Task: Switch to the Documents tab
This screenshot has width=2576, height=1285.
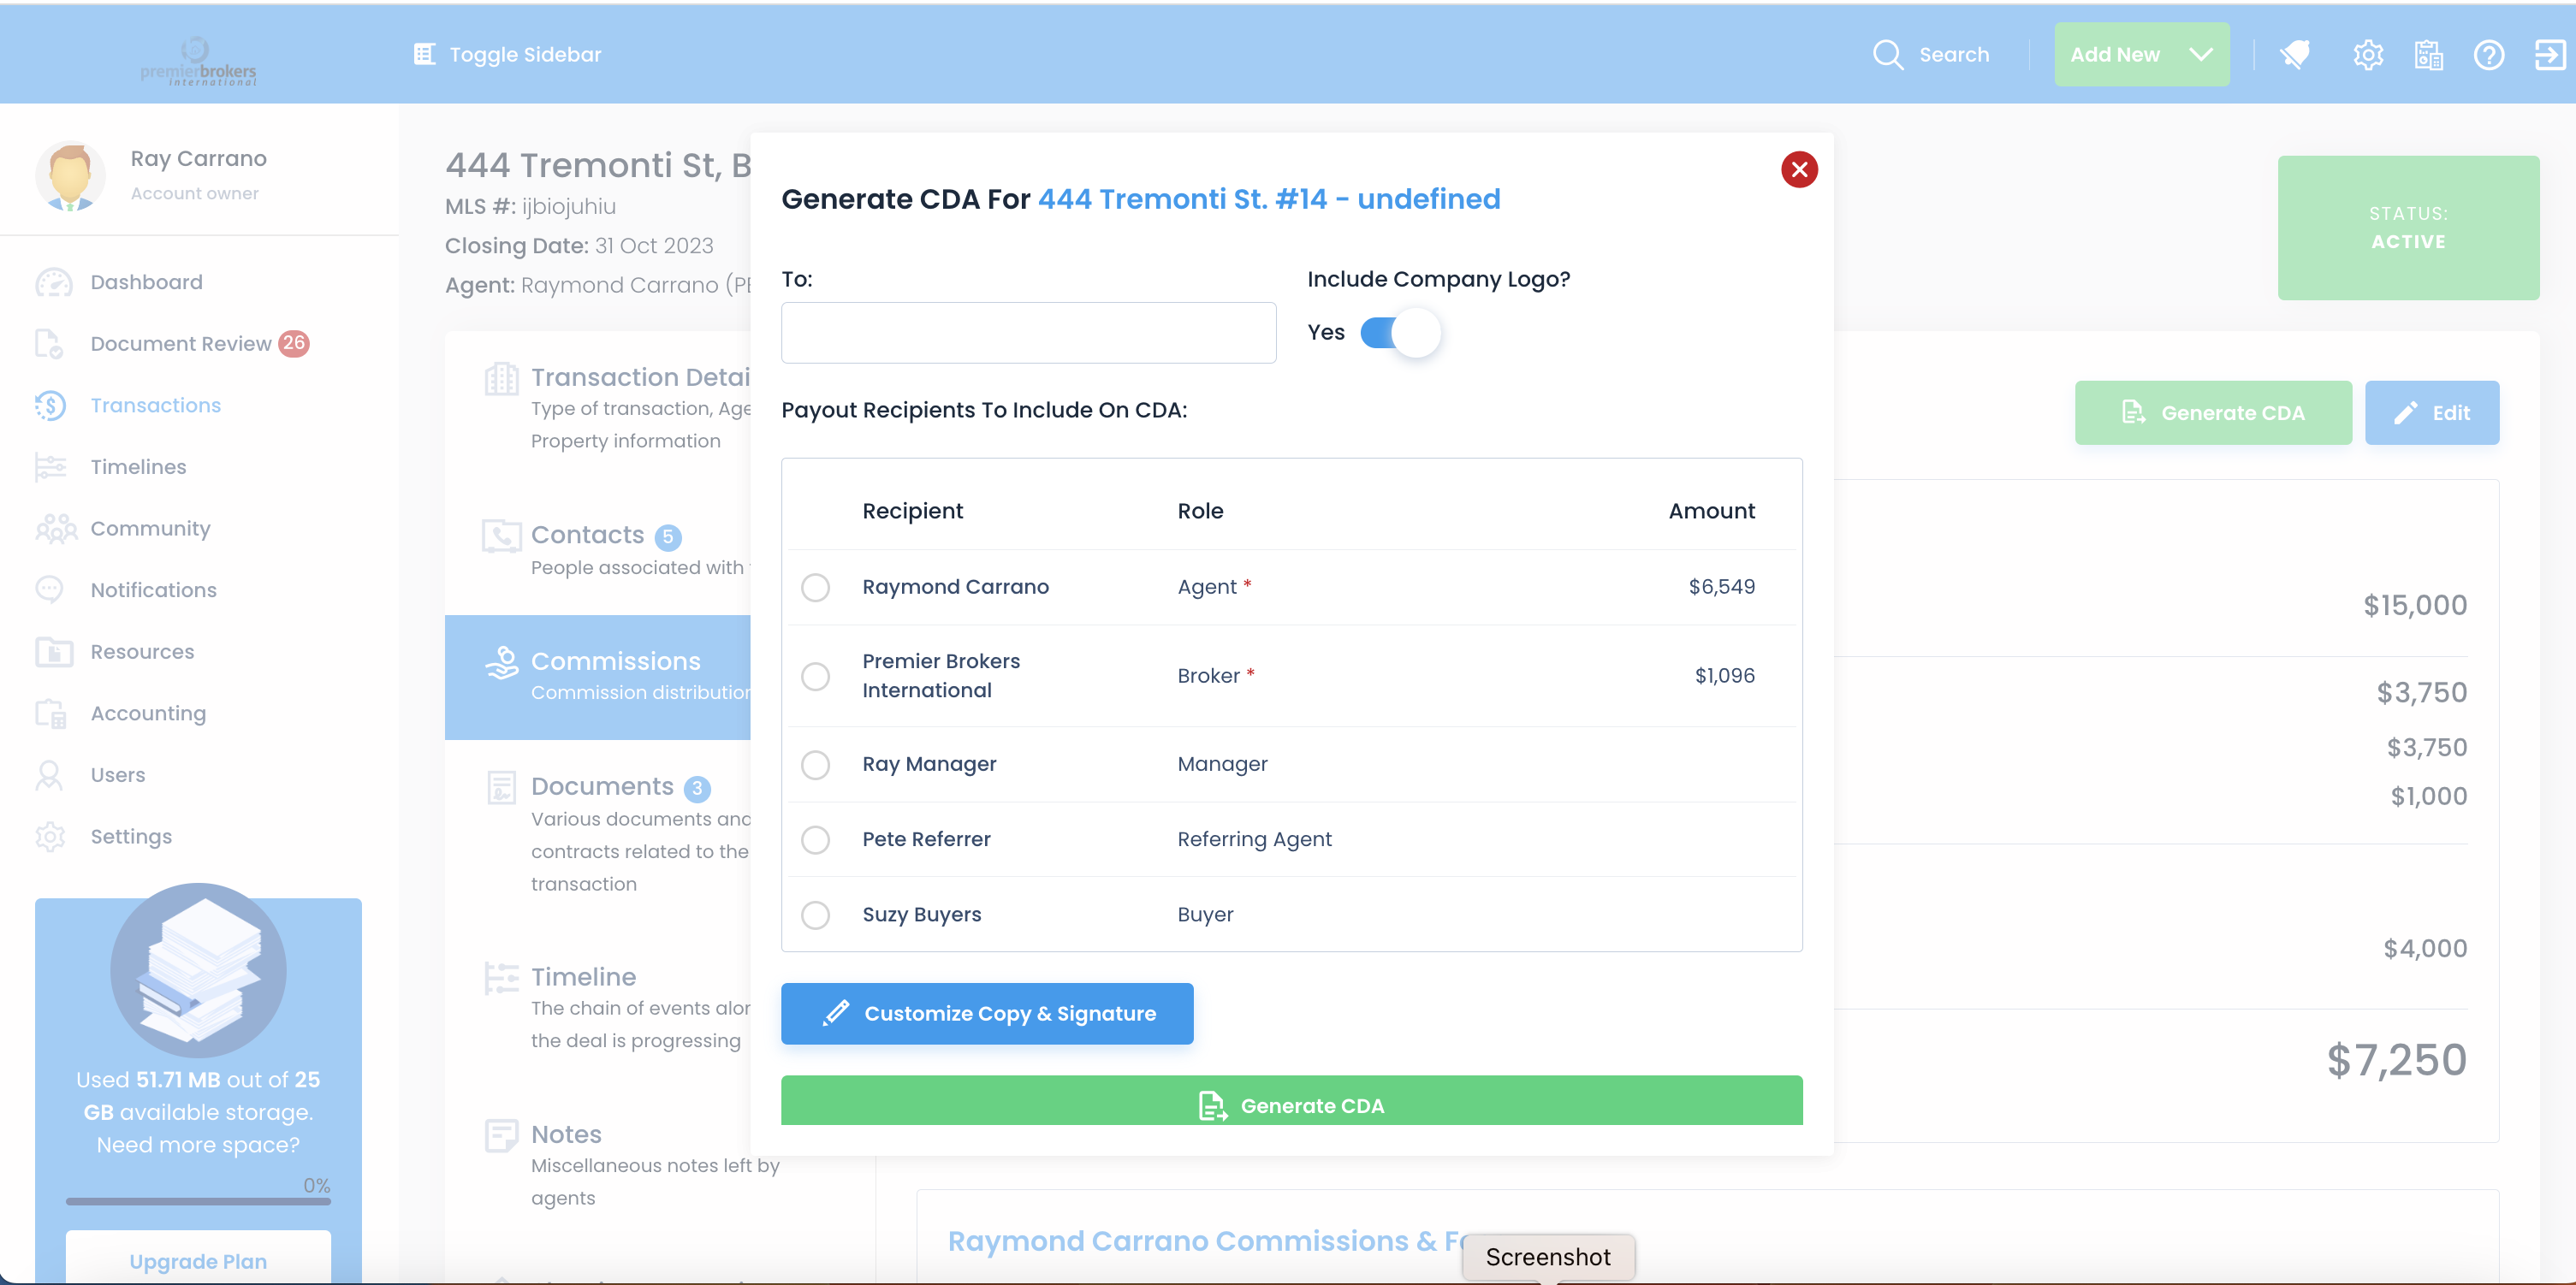Action: tap(598, 835)
